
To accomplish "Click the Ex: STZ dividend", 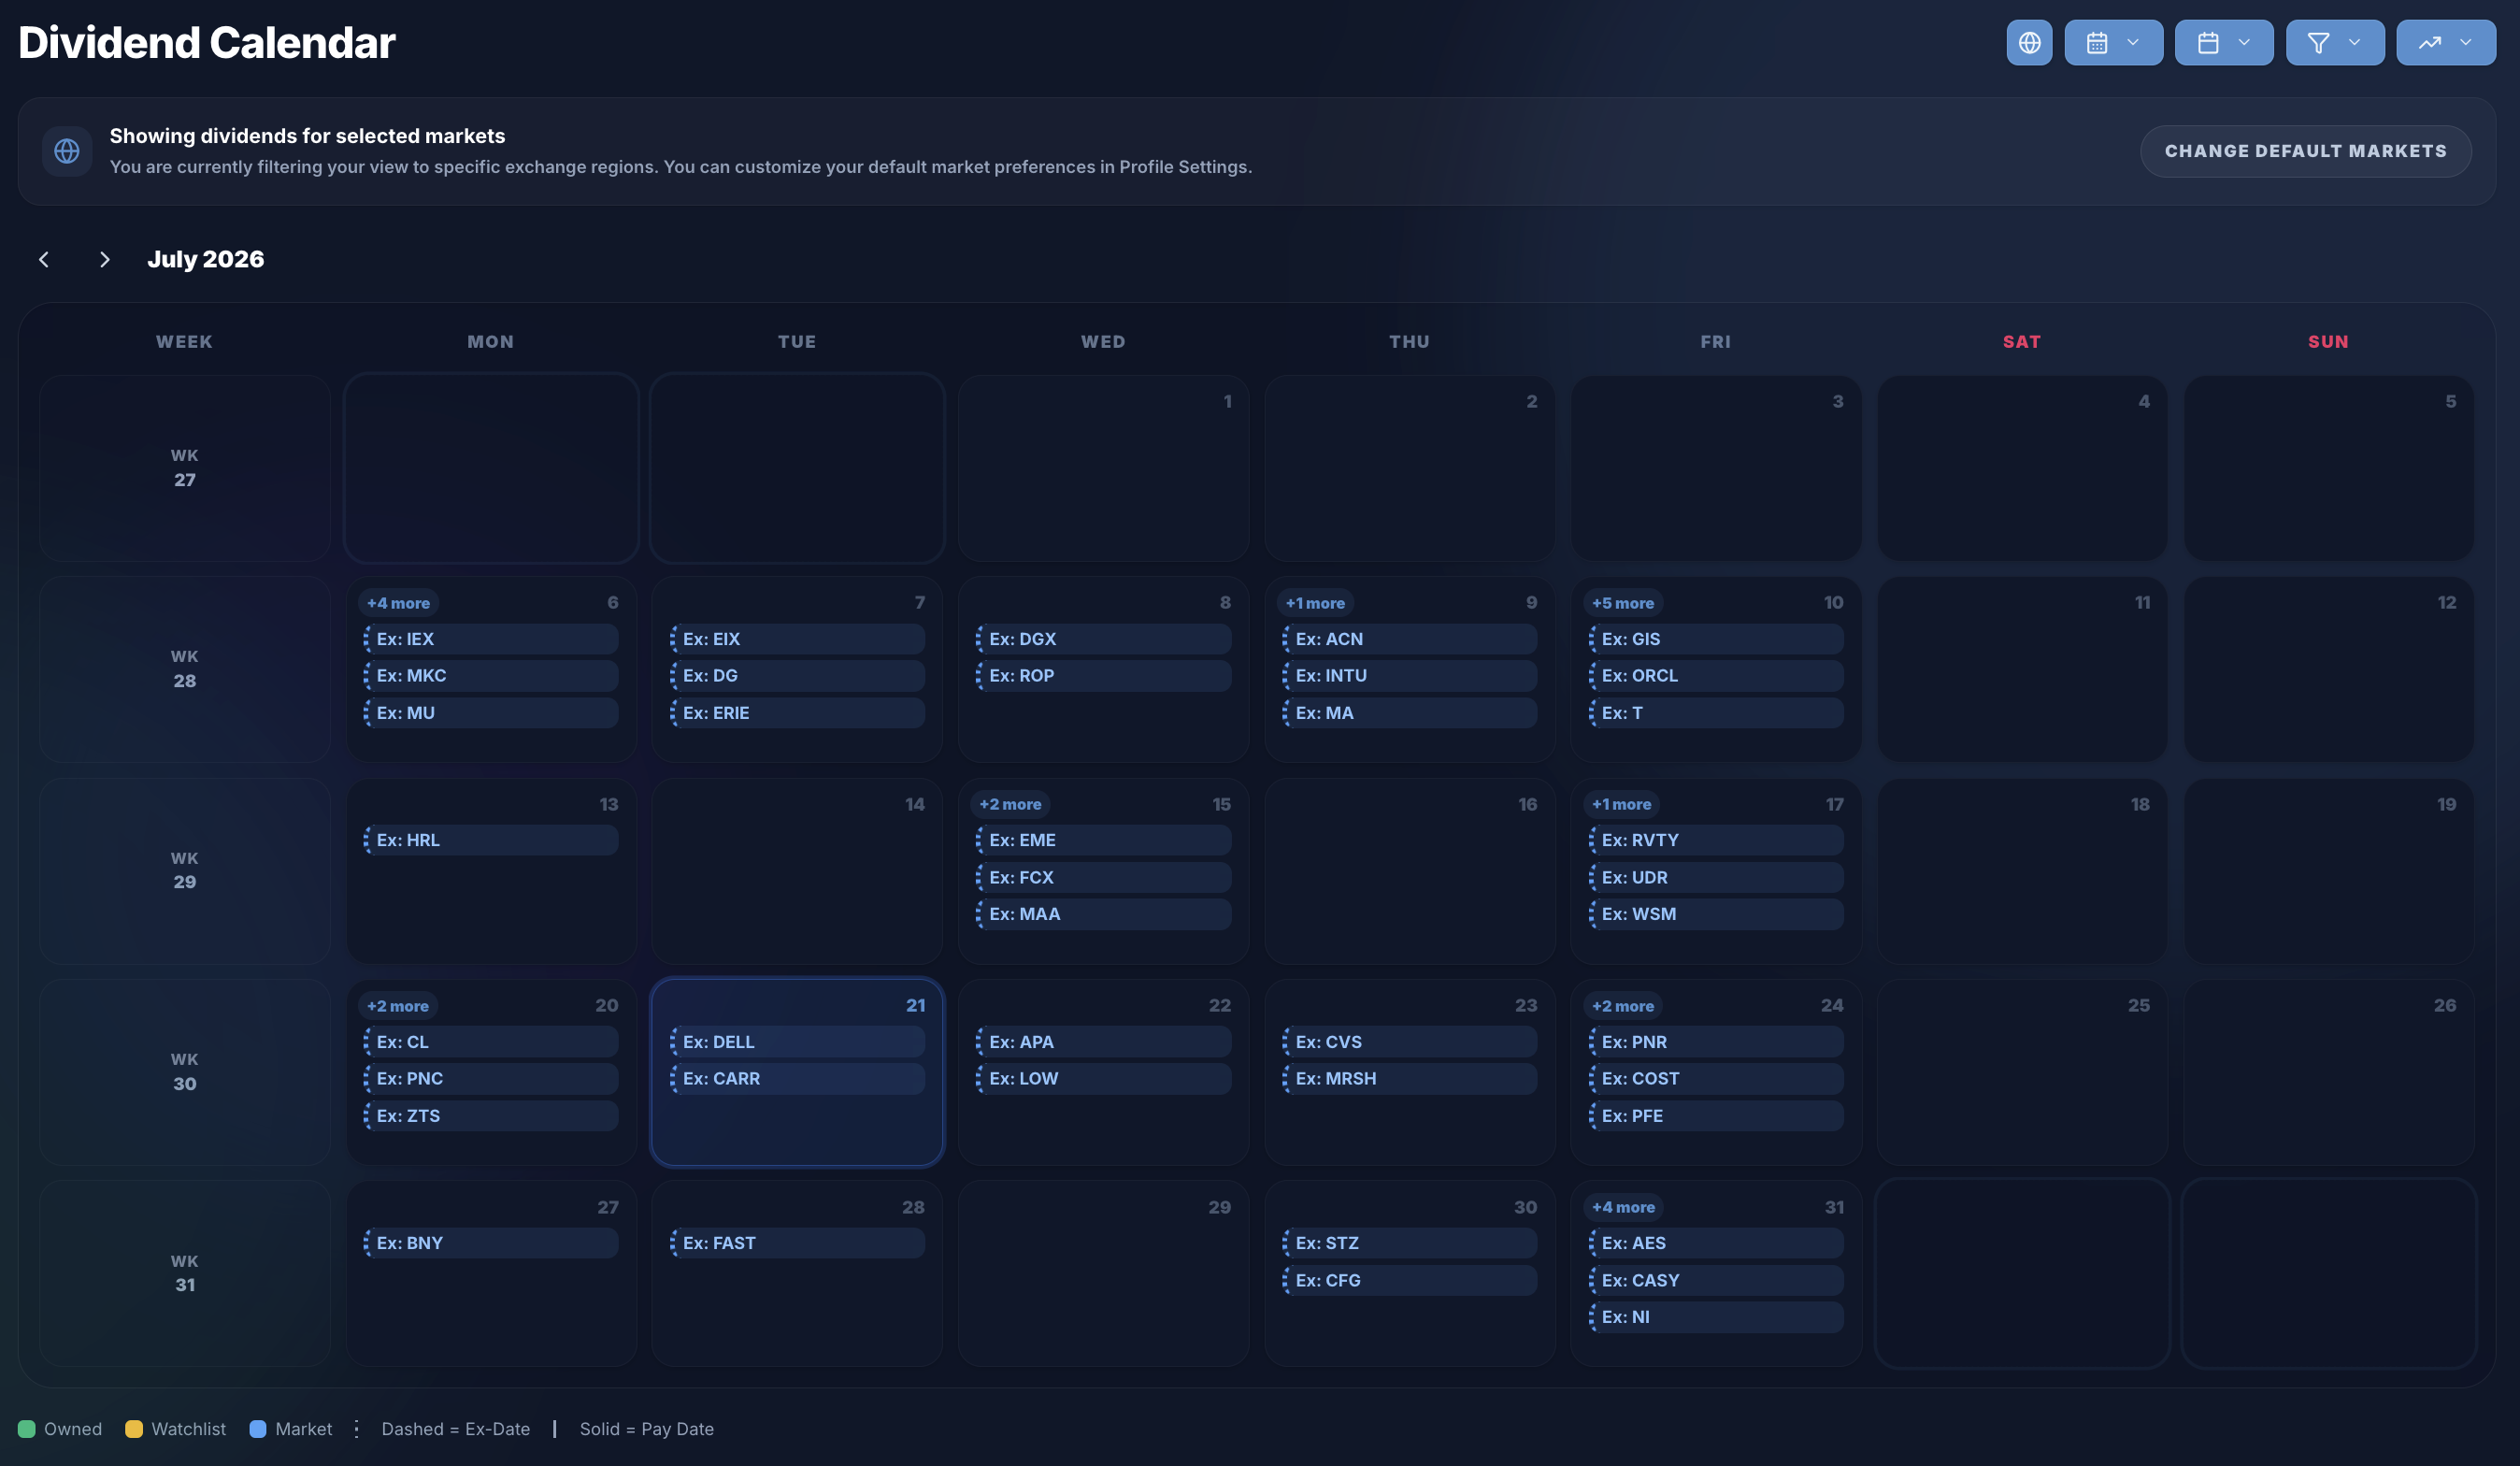I will point(1410,1243).
